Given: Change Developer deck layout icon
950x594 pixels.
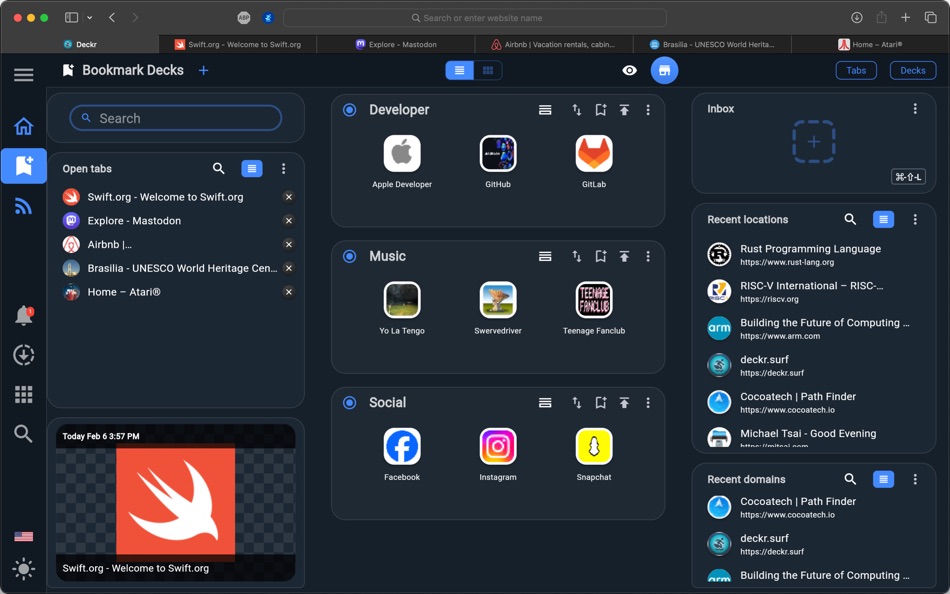Looking at the screenshot, I should click(x=545, y=110).
